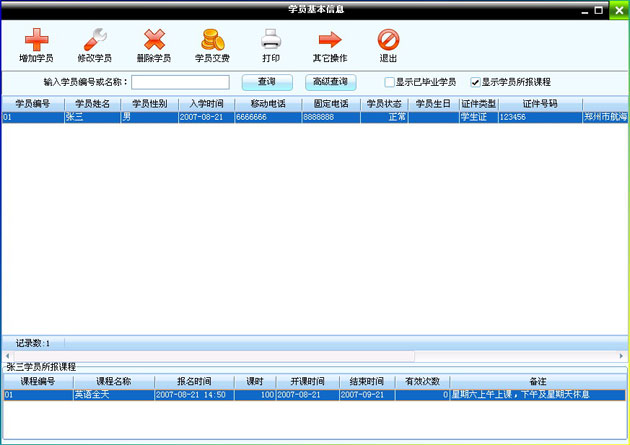This screenshot has height=445, width=630.
Task: Select student row 张三
Action: (91, 117)
